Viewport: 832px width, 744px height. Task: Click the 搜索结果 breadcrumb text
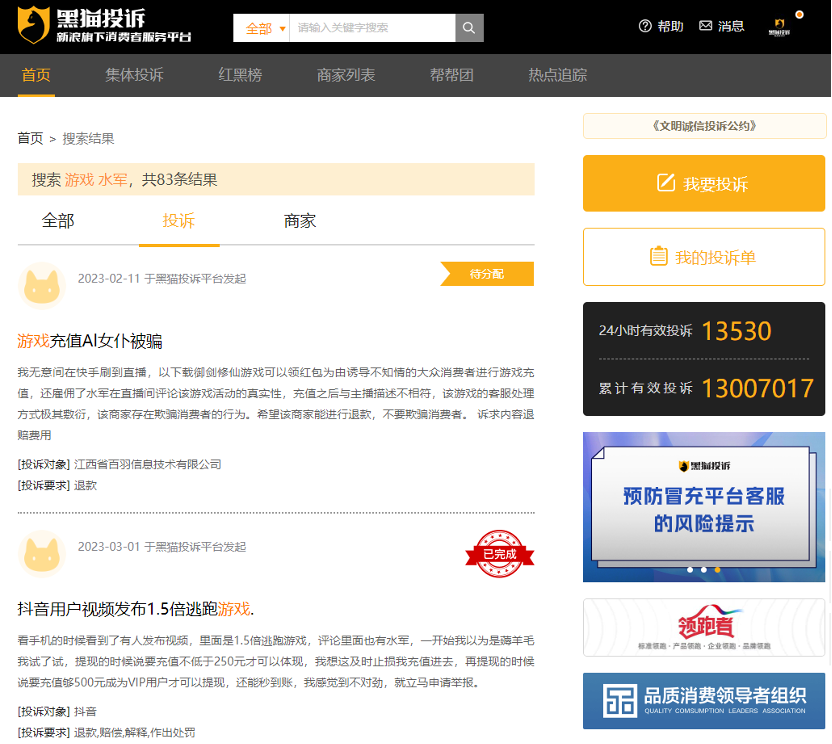pyautogui.click(x=88, y=139)
